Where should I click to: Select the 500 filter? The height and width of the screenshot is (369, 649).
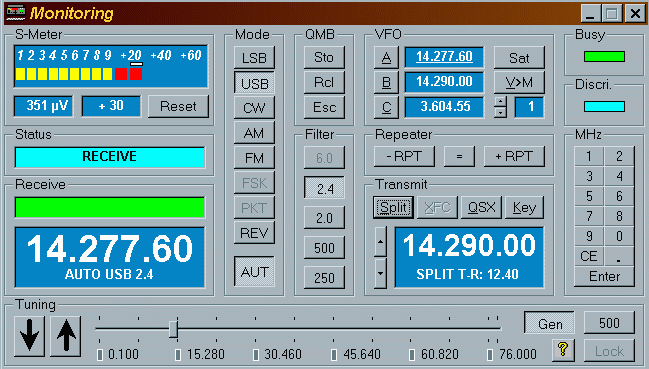click(x=324, y=247)
